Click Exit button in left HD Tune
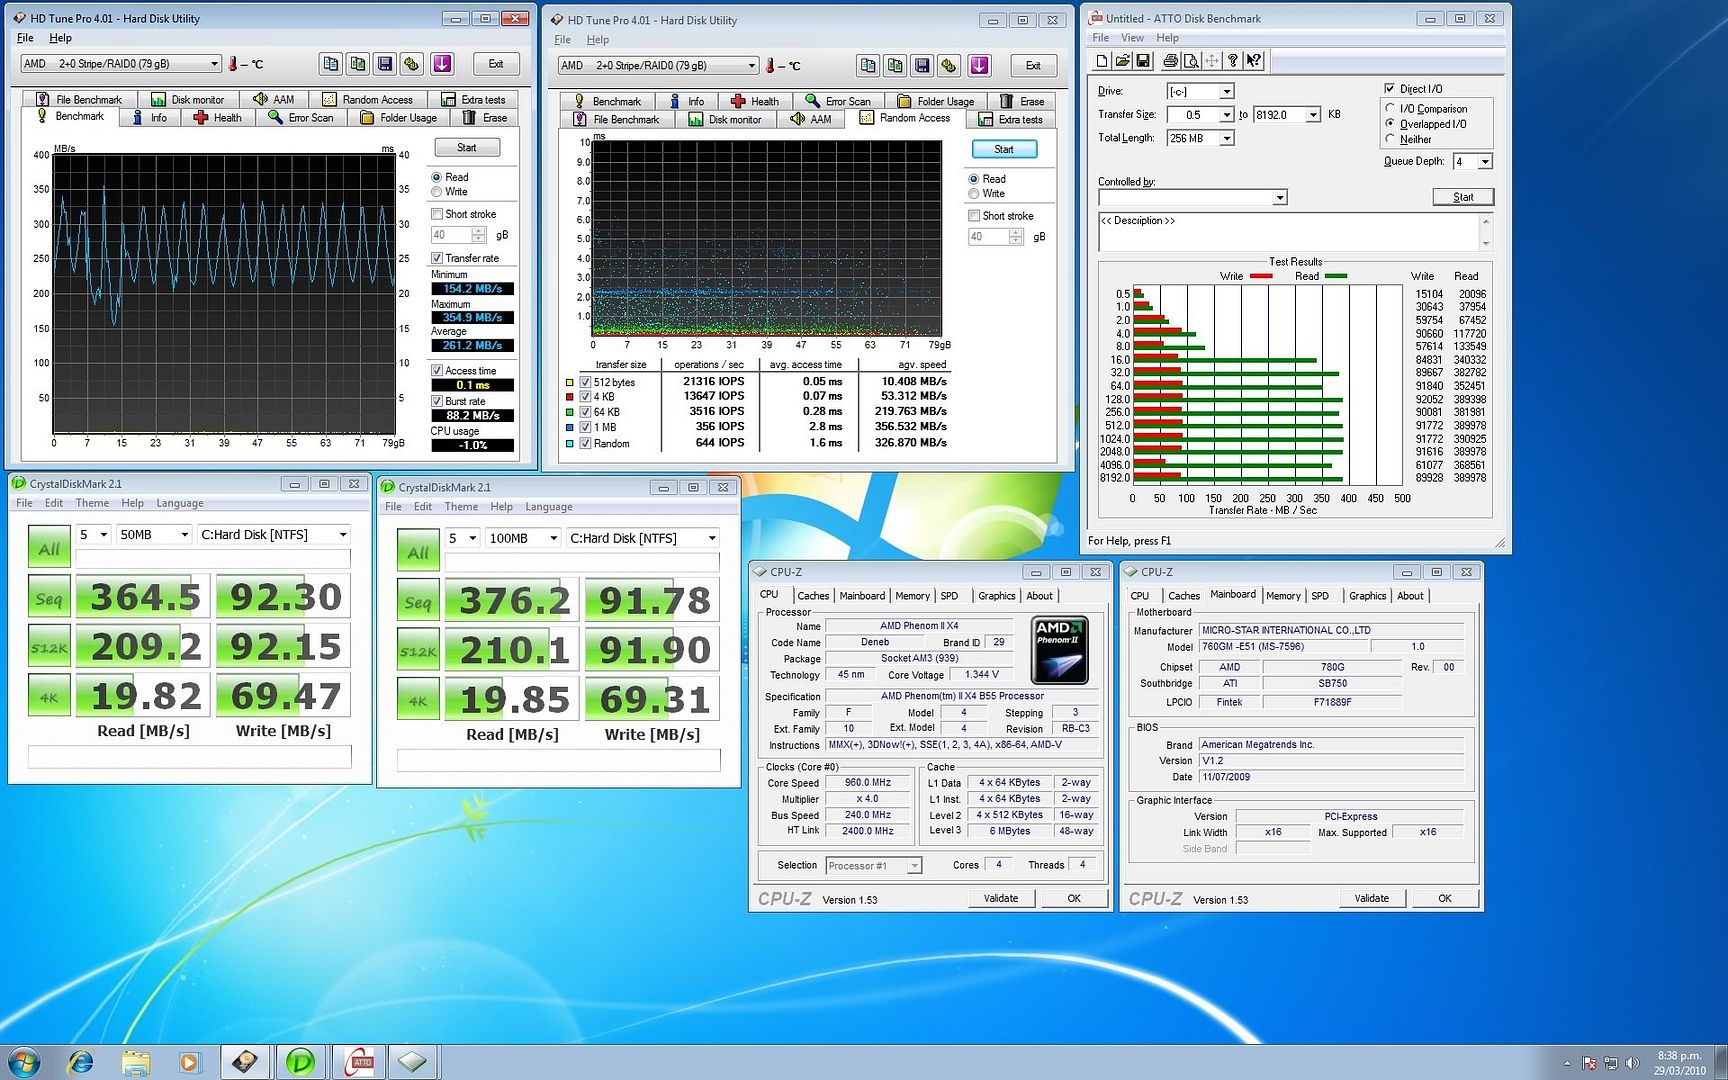1728x1080 pixels. click(496, 64)
